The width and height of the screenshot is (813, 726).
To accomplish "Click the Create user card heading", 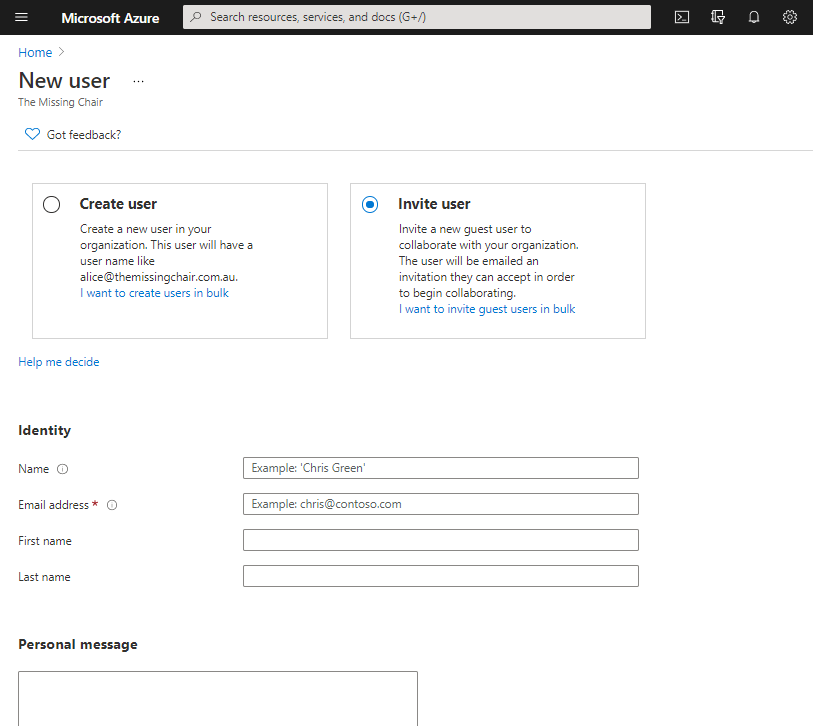I will (118, 204).
